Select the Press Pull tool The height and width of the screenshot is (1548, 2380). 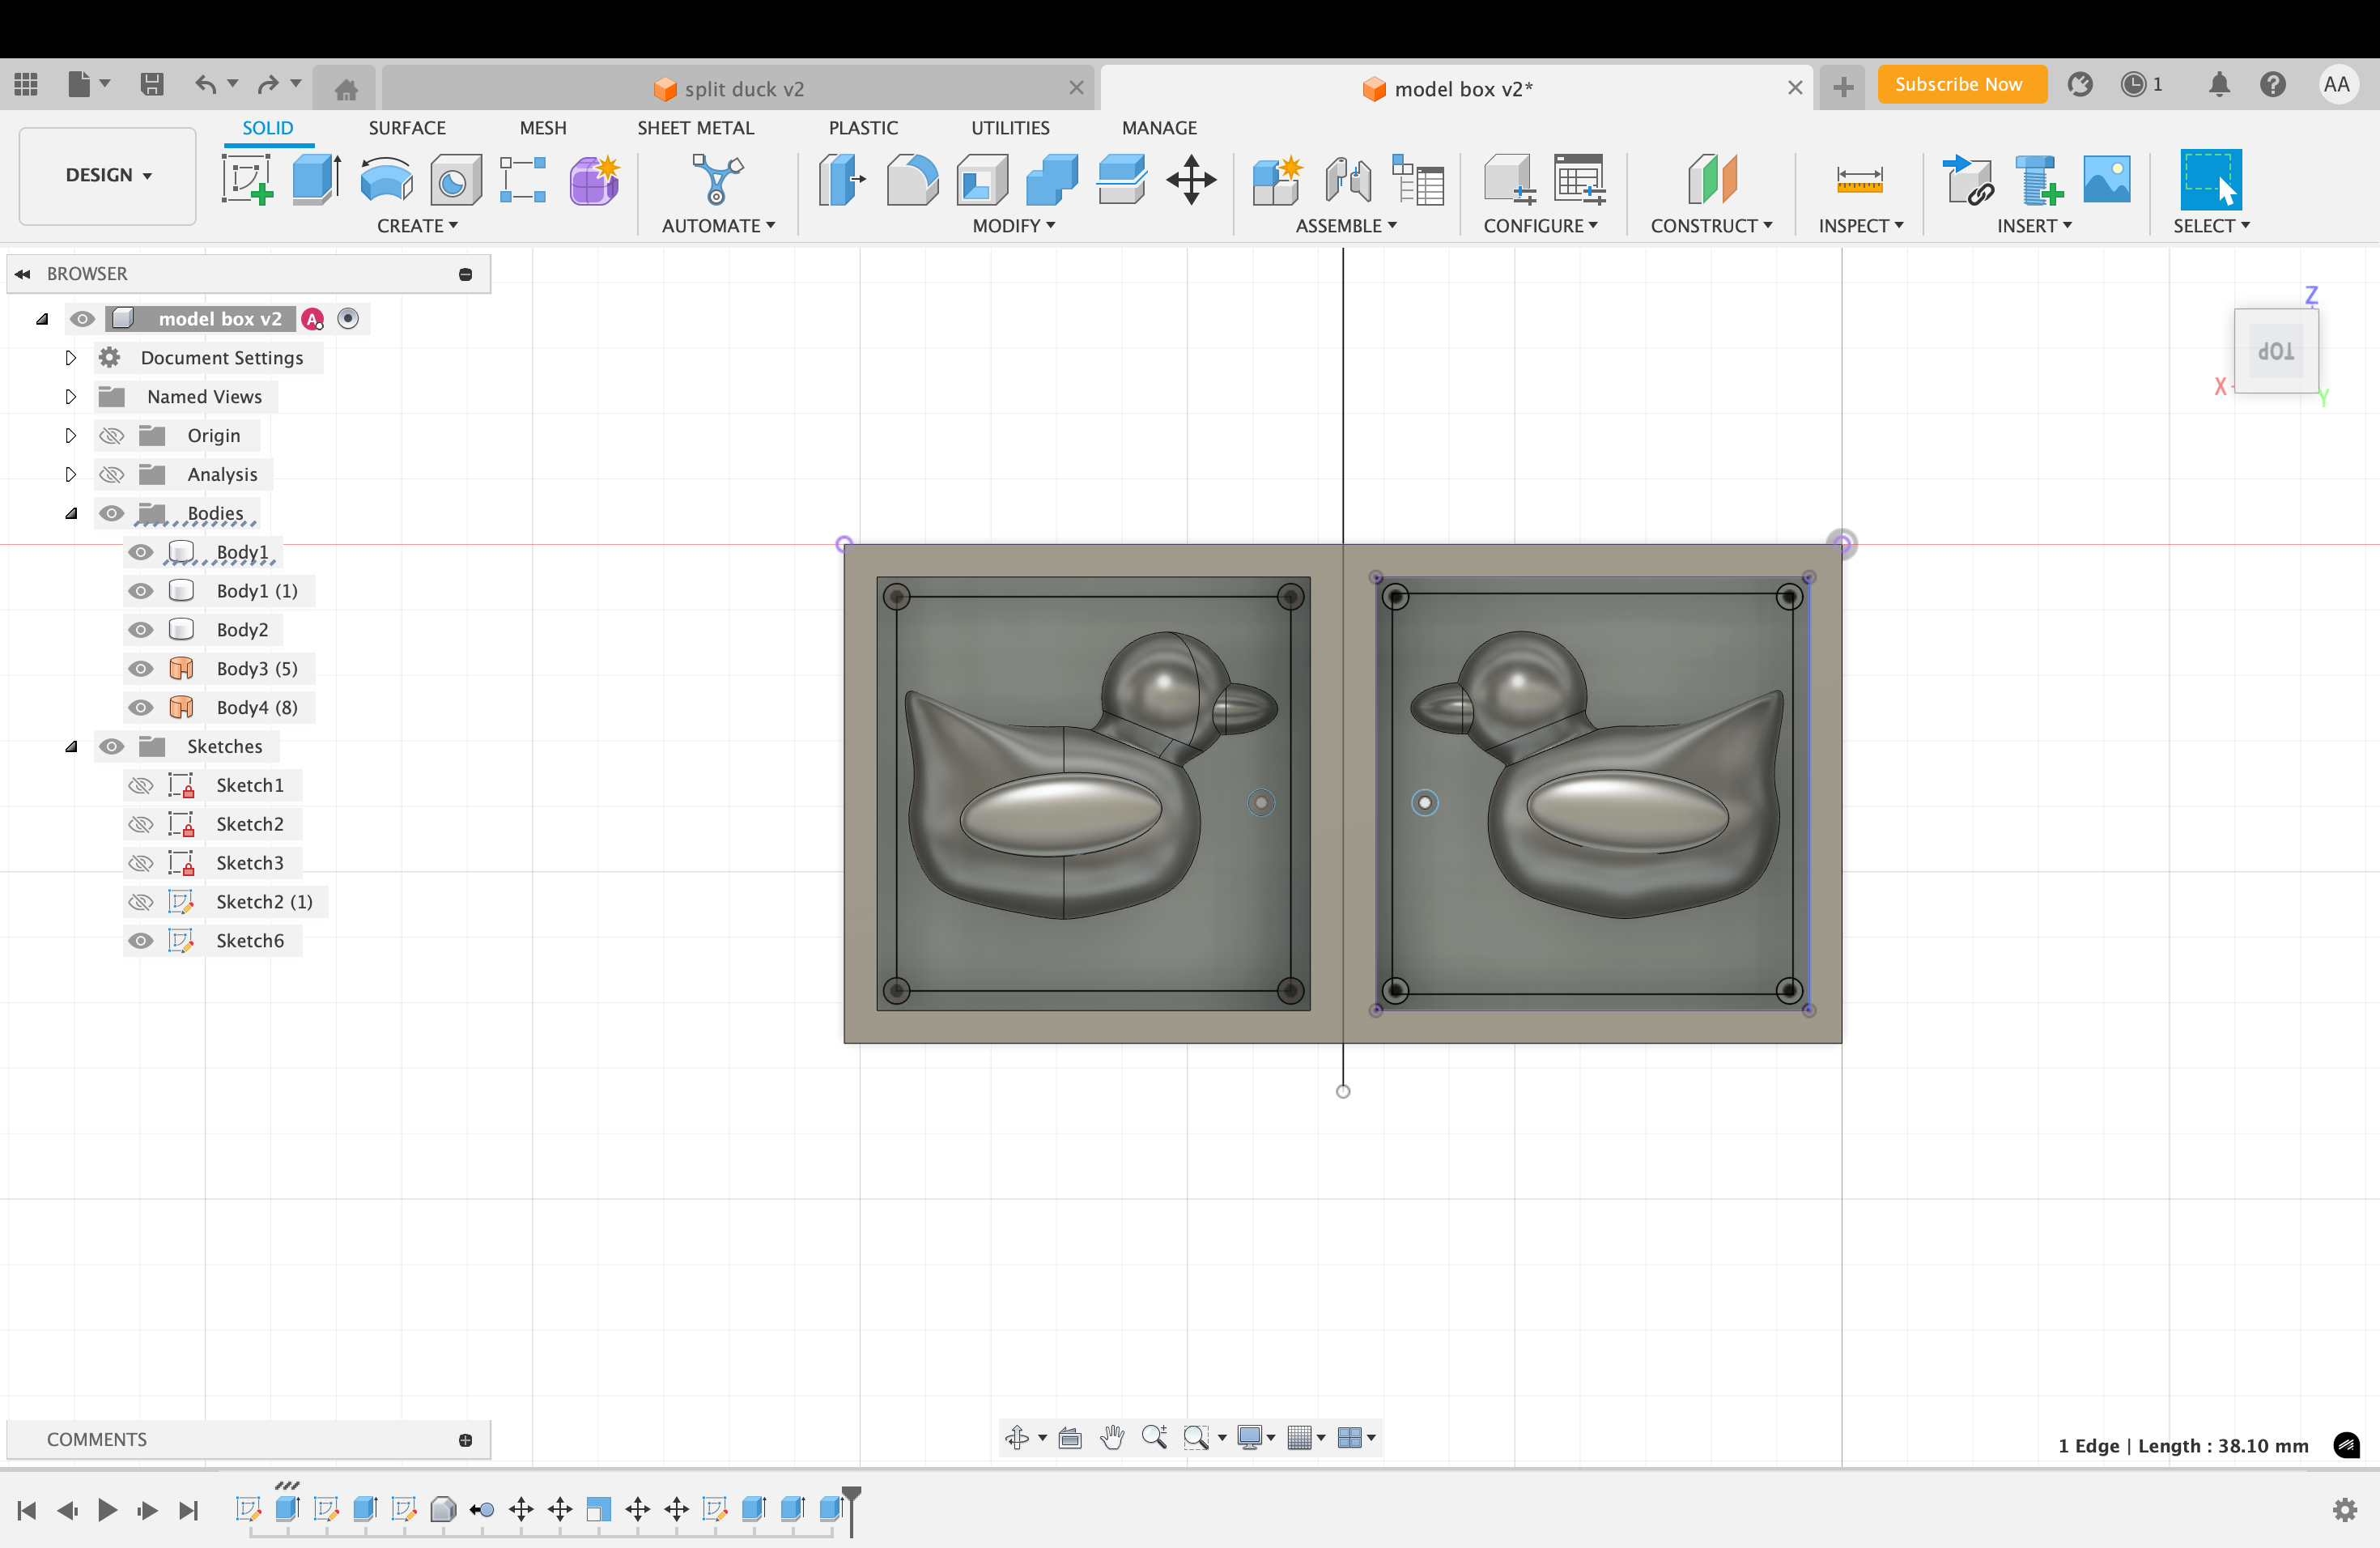pos(841,180)
